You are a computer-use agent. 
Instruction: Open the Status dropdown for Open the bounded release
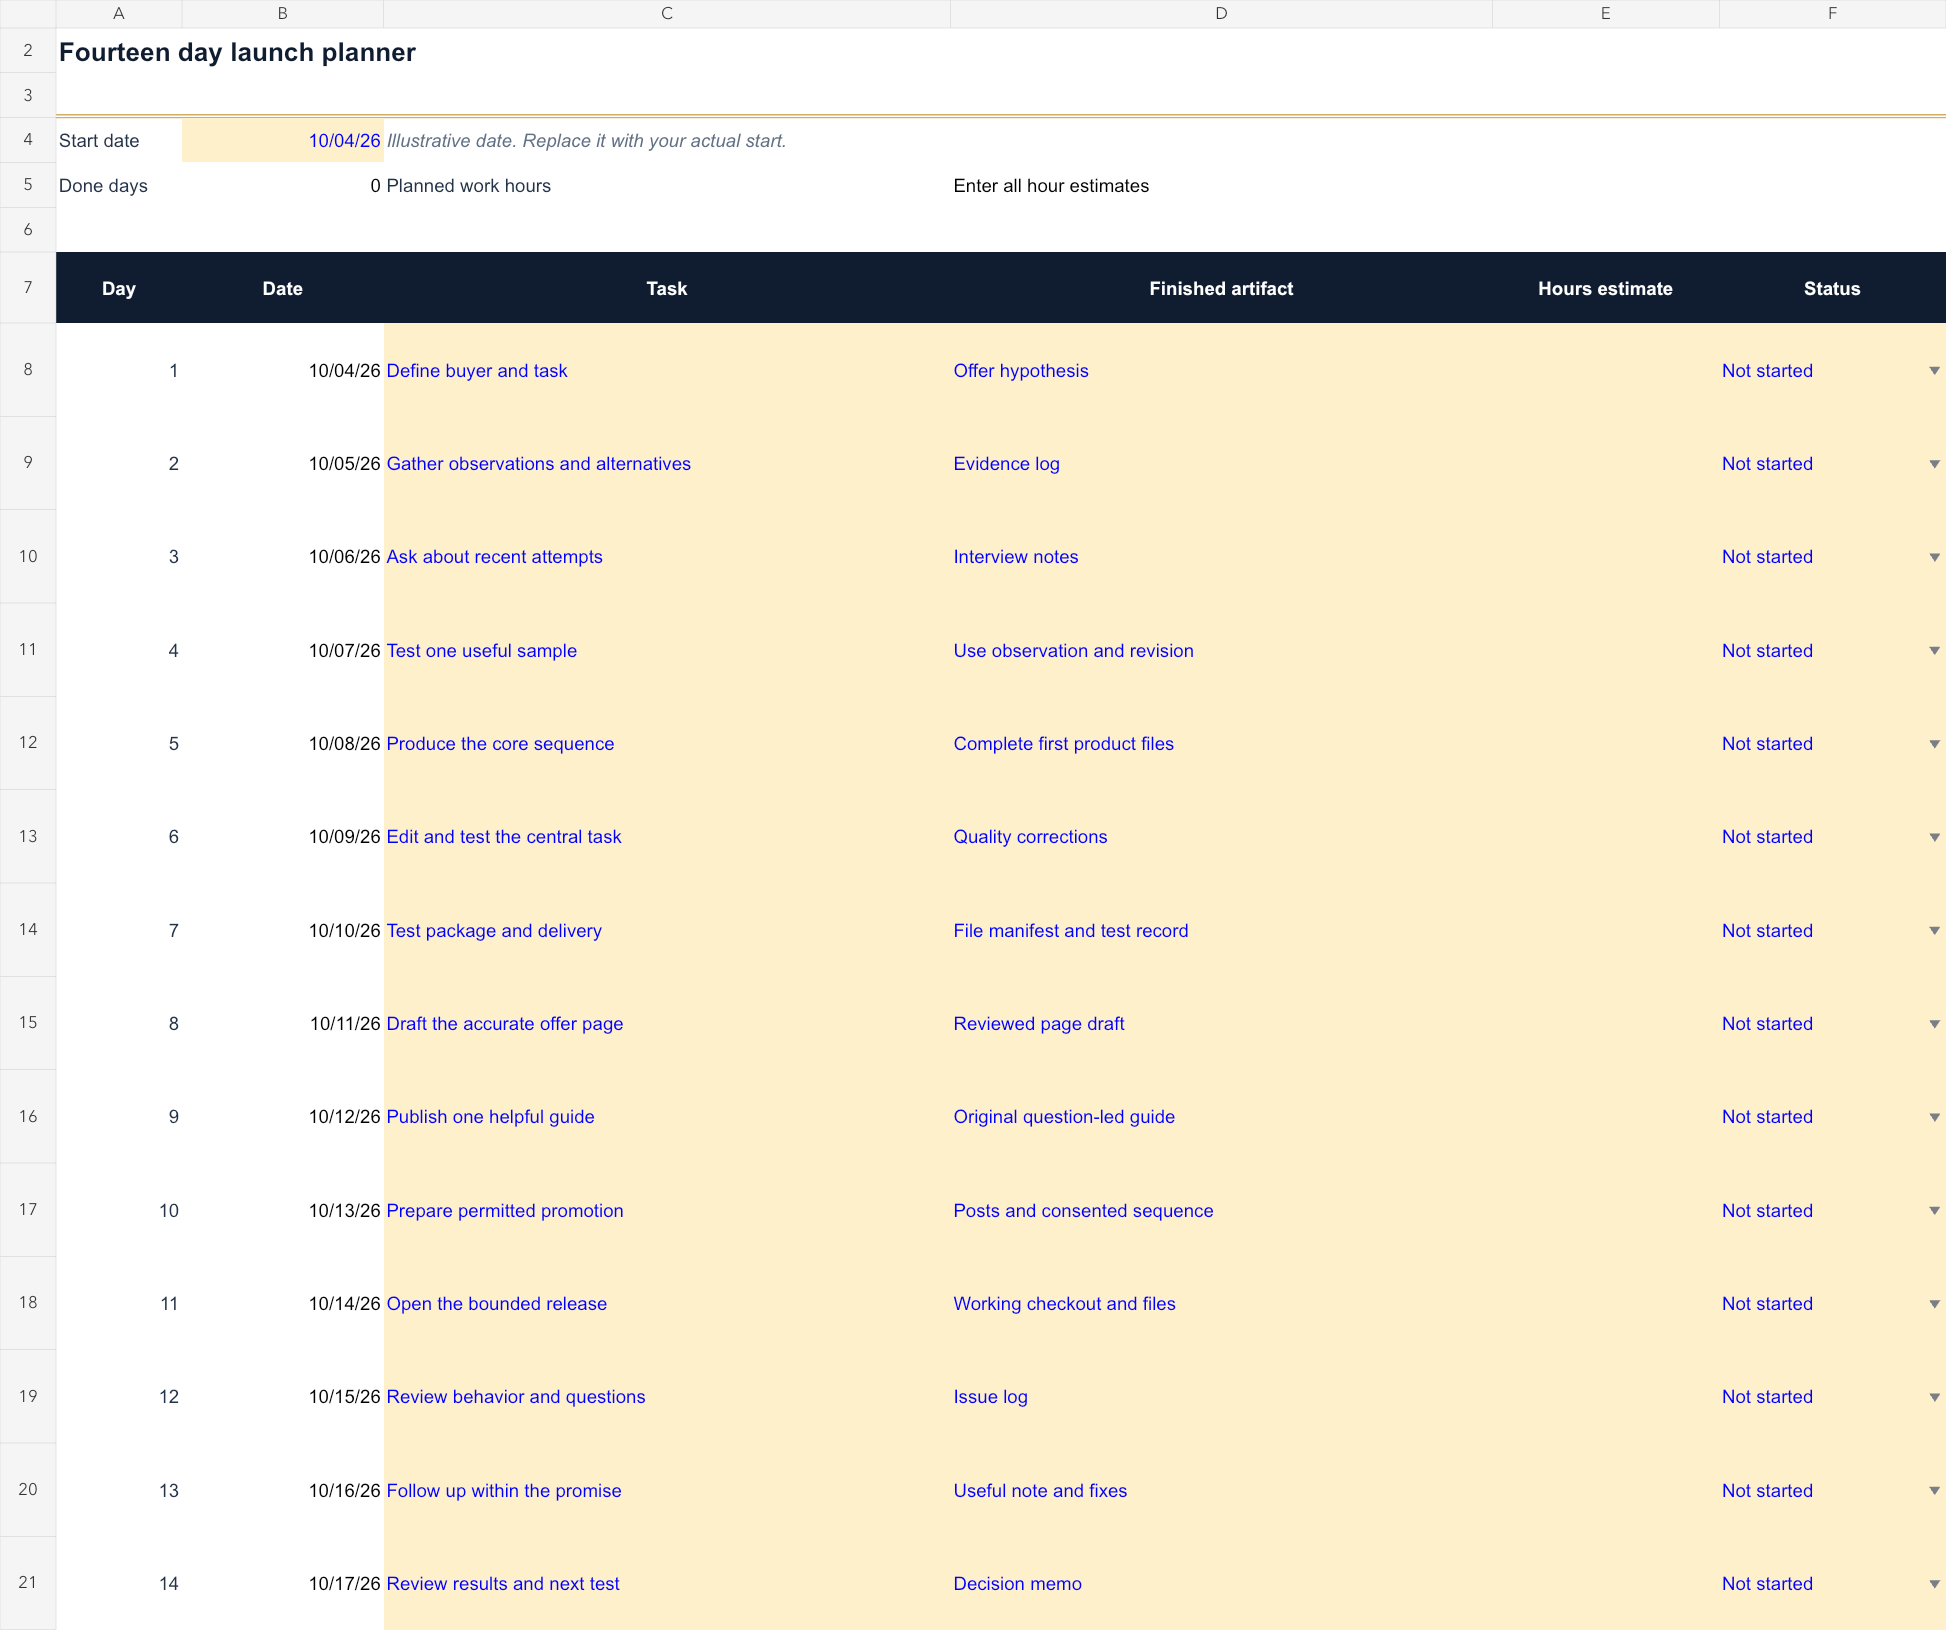coord(1934,1304)
